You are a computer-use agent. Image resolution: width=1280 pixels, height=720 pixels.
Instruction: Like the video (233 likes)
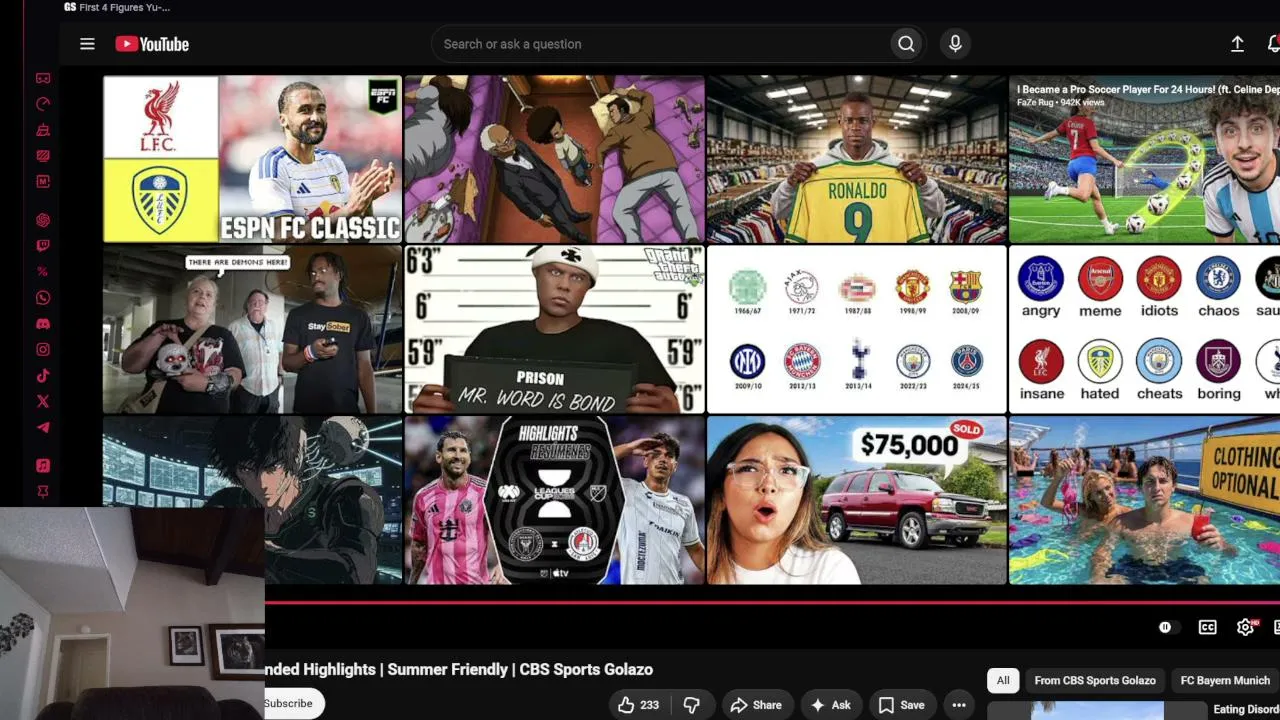pyautogui.click(x=638, y=705)
